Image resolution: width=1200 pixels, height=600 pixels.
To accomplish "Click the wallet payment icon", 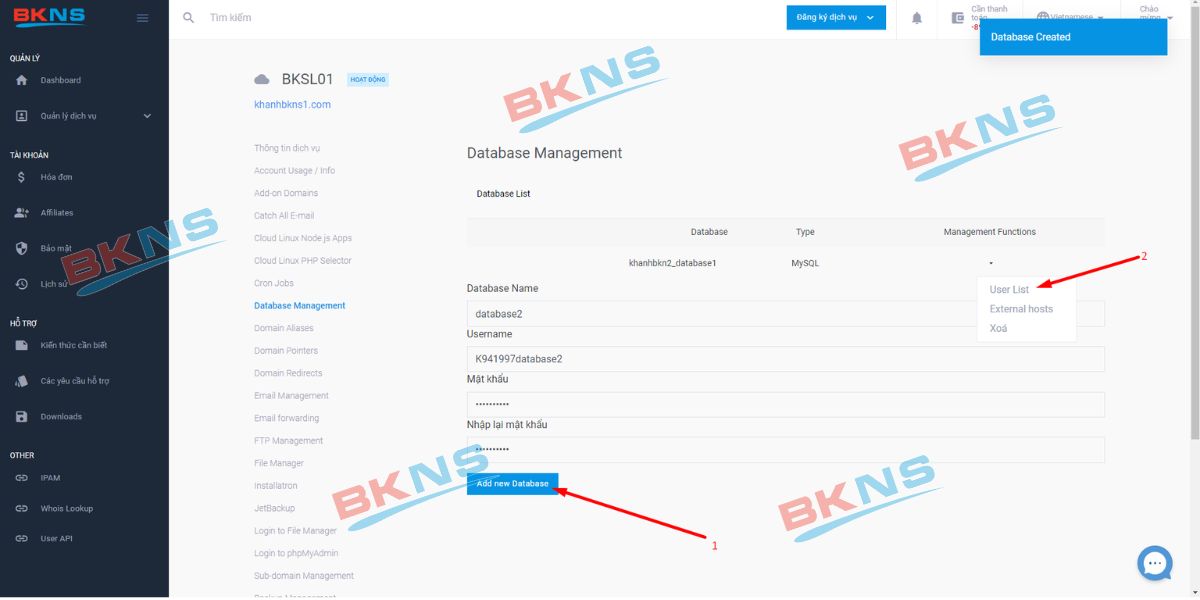I will click(958, 17).
